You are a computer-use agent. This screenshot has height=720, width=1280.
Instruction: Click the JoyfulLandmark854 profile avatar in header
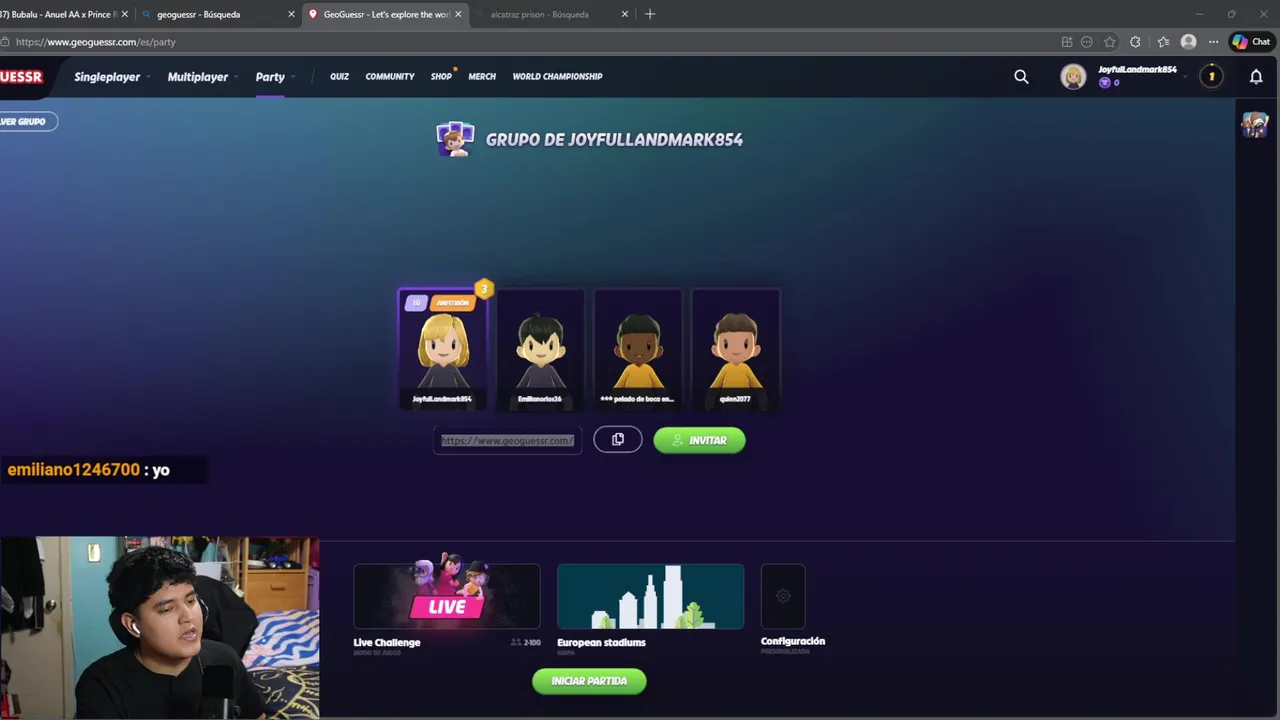(1073, 77)
